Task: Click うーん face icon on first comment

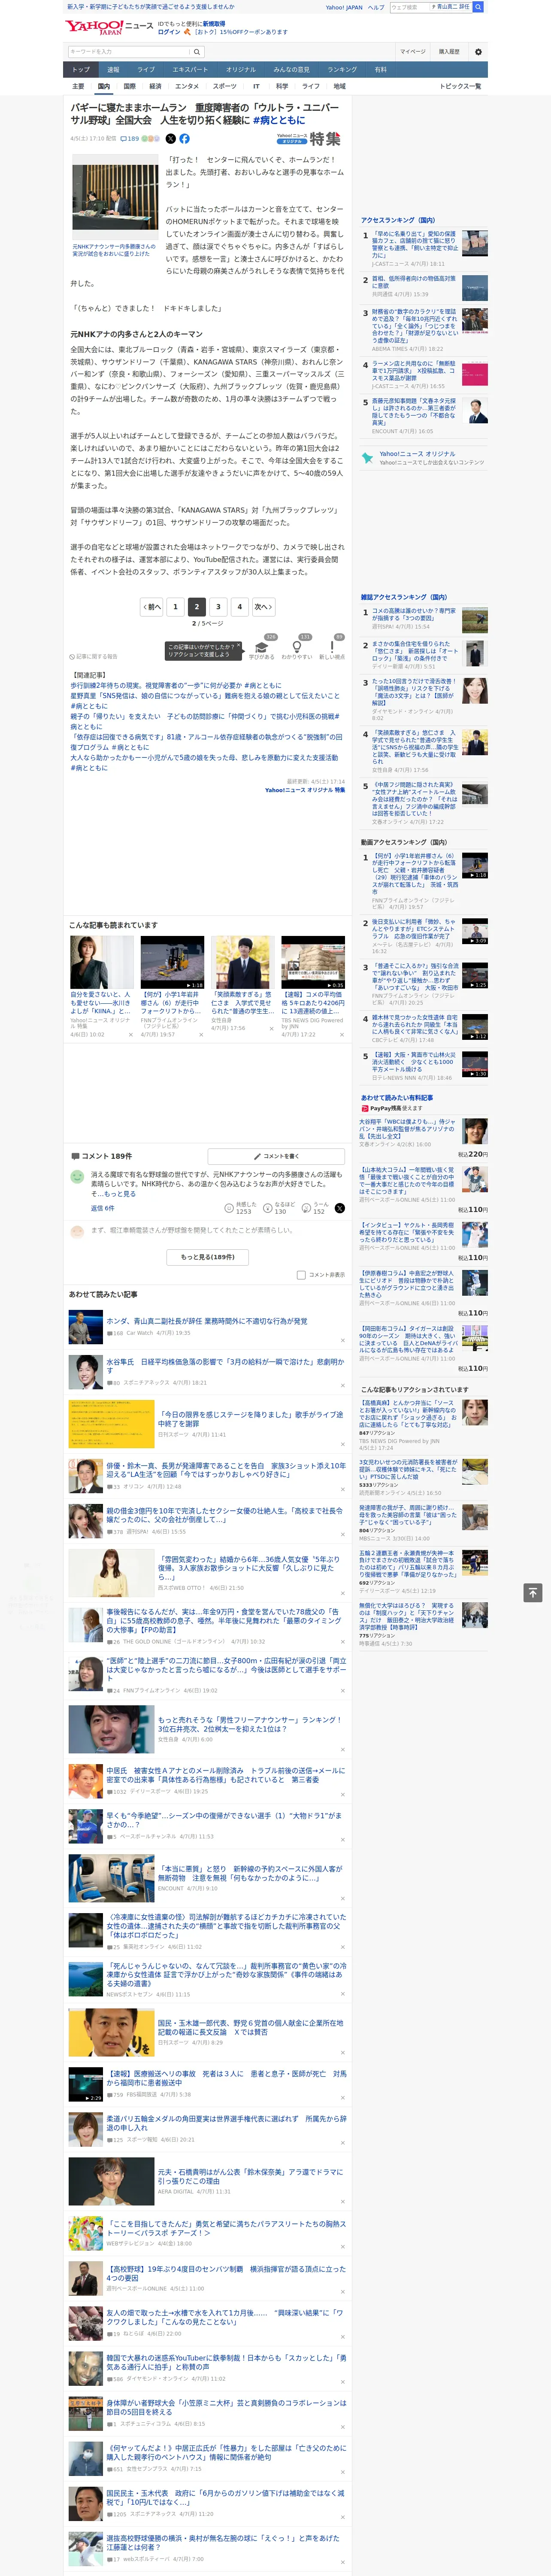Action: coord(306,1208)
